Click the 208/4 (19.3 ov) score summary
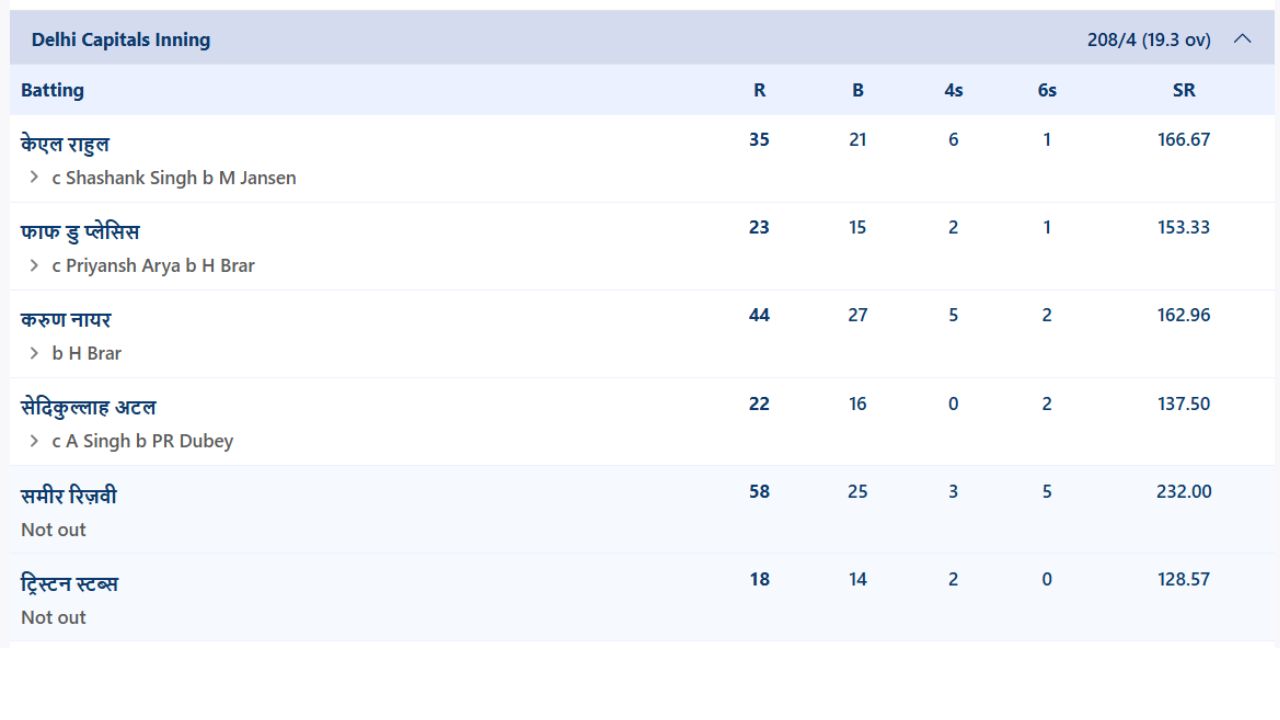The image size is (1280, 720). click(x=1149, y=40)
